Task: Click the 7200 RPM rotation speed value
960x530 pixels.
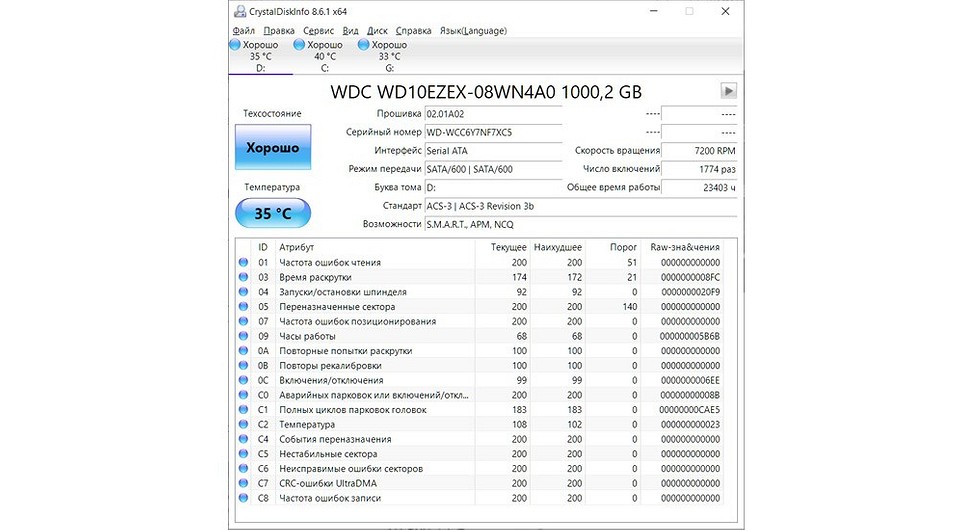Action: [699, 151]
